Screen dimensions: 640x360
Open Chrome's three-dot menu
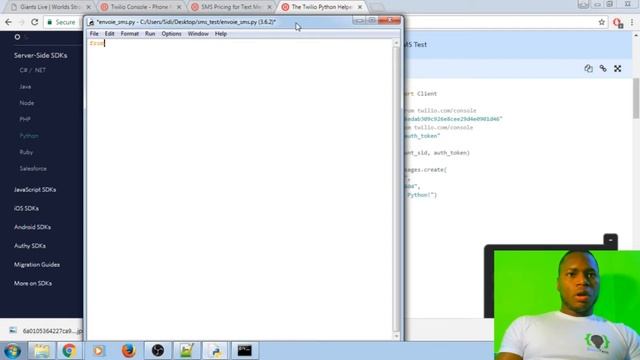coord(632,22)
